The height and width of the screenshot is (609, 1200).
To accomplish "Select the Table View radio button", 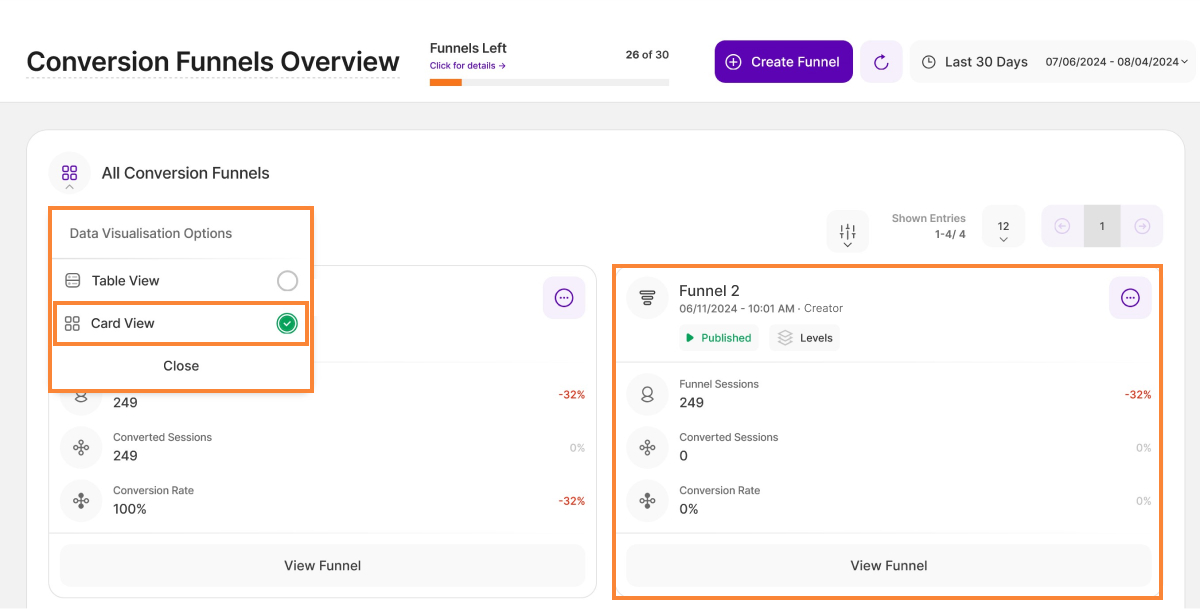I will [x=287, y=281].
